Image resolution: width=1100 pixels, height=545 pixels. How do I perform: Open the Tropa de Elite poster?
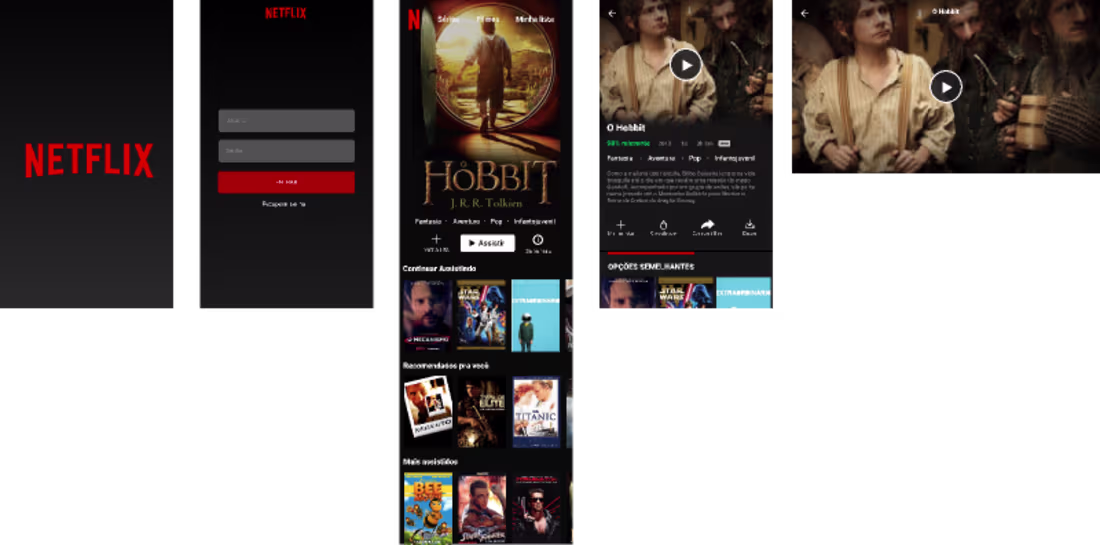(481, 411)
